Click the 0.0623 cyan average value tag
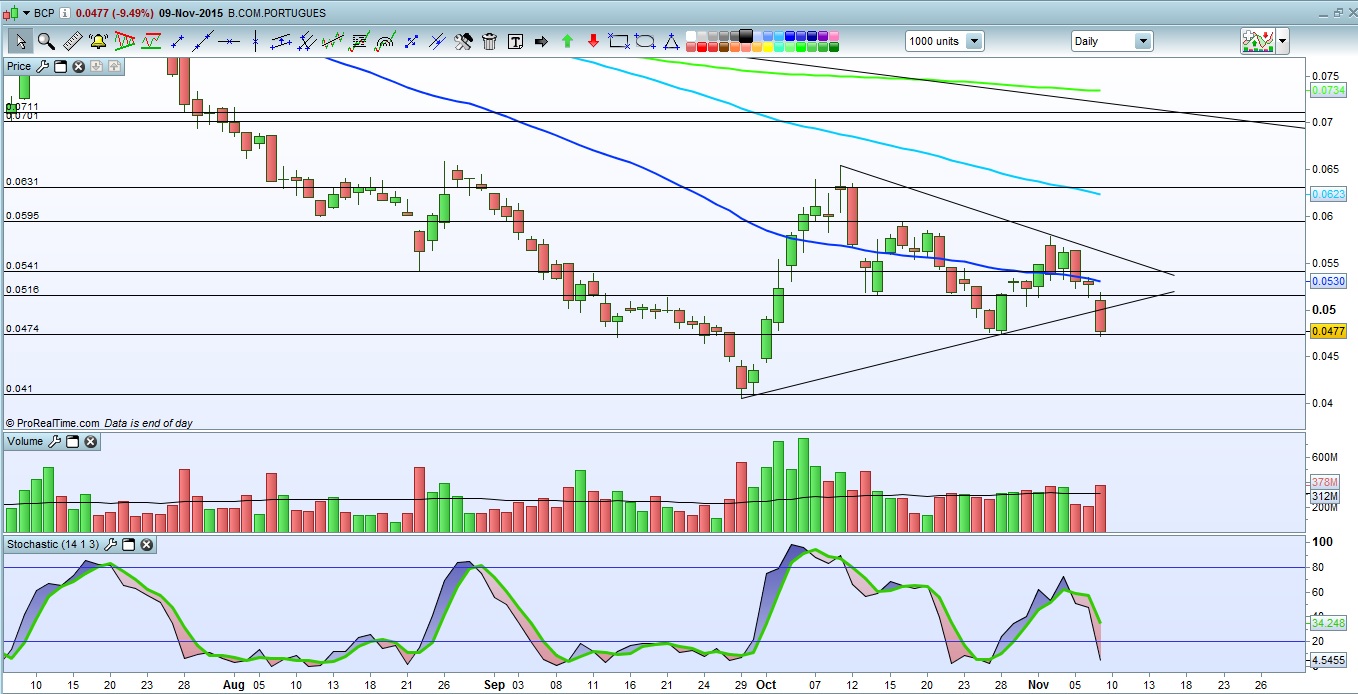Screen dimensions: 1358x694 click(1330, 193)
